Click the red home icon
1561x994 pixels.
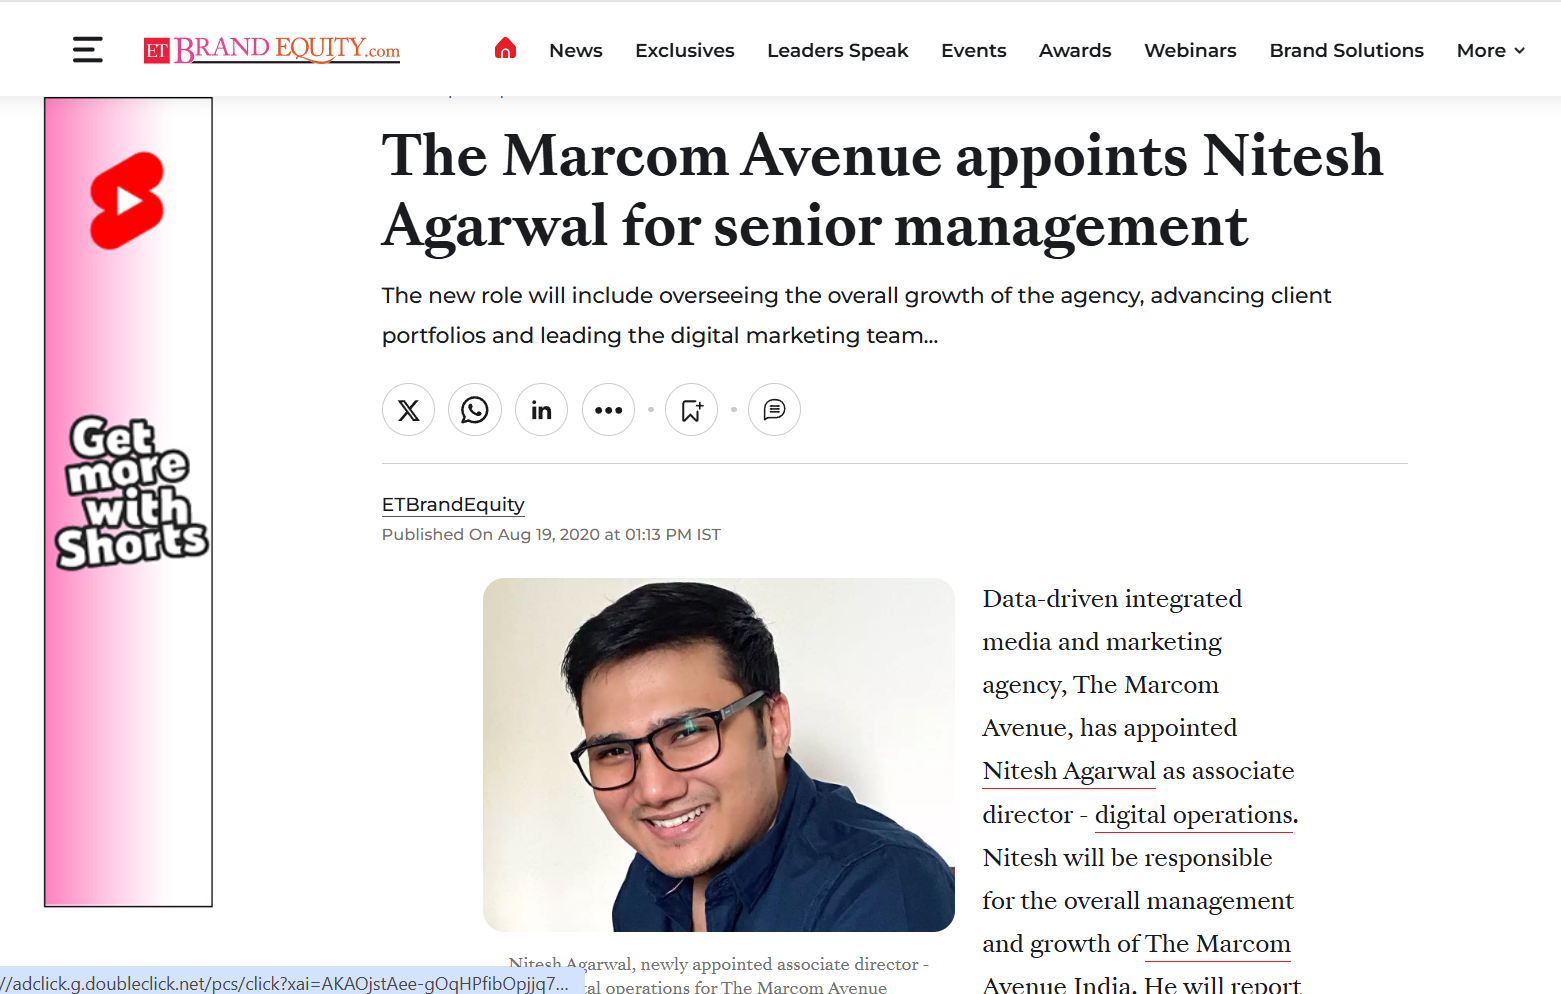click(506, 48)
